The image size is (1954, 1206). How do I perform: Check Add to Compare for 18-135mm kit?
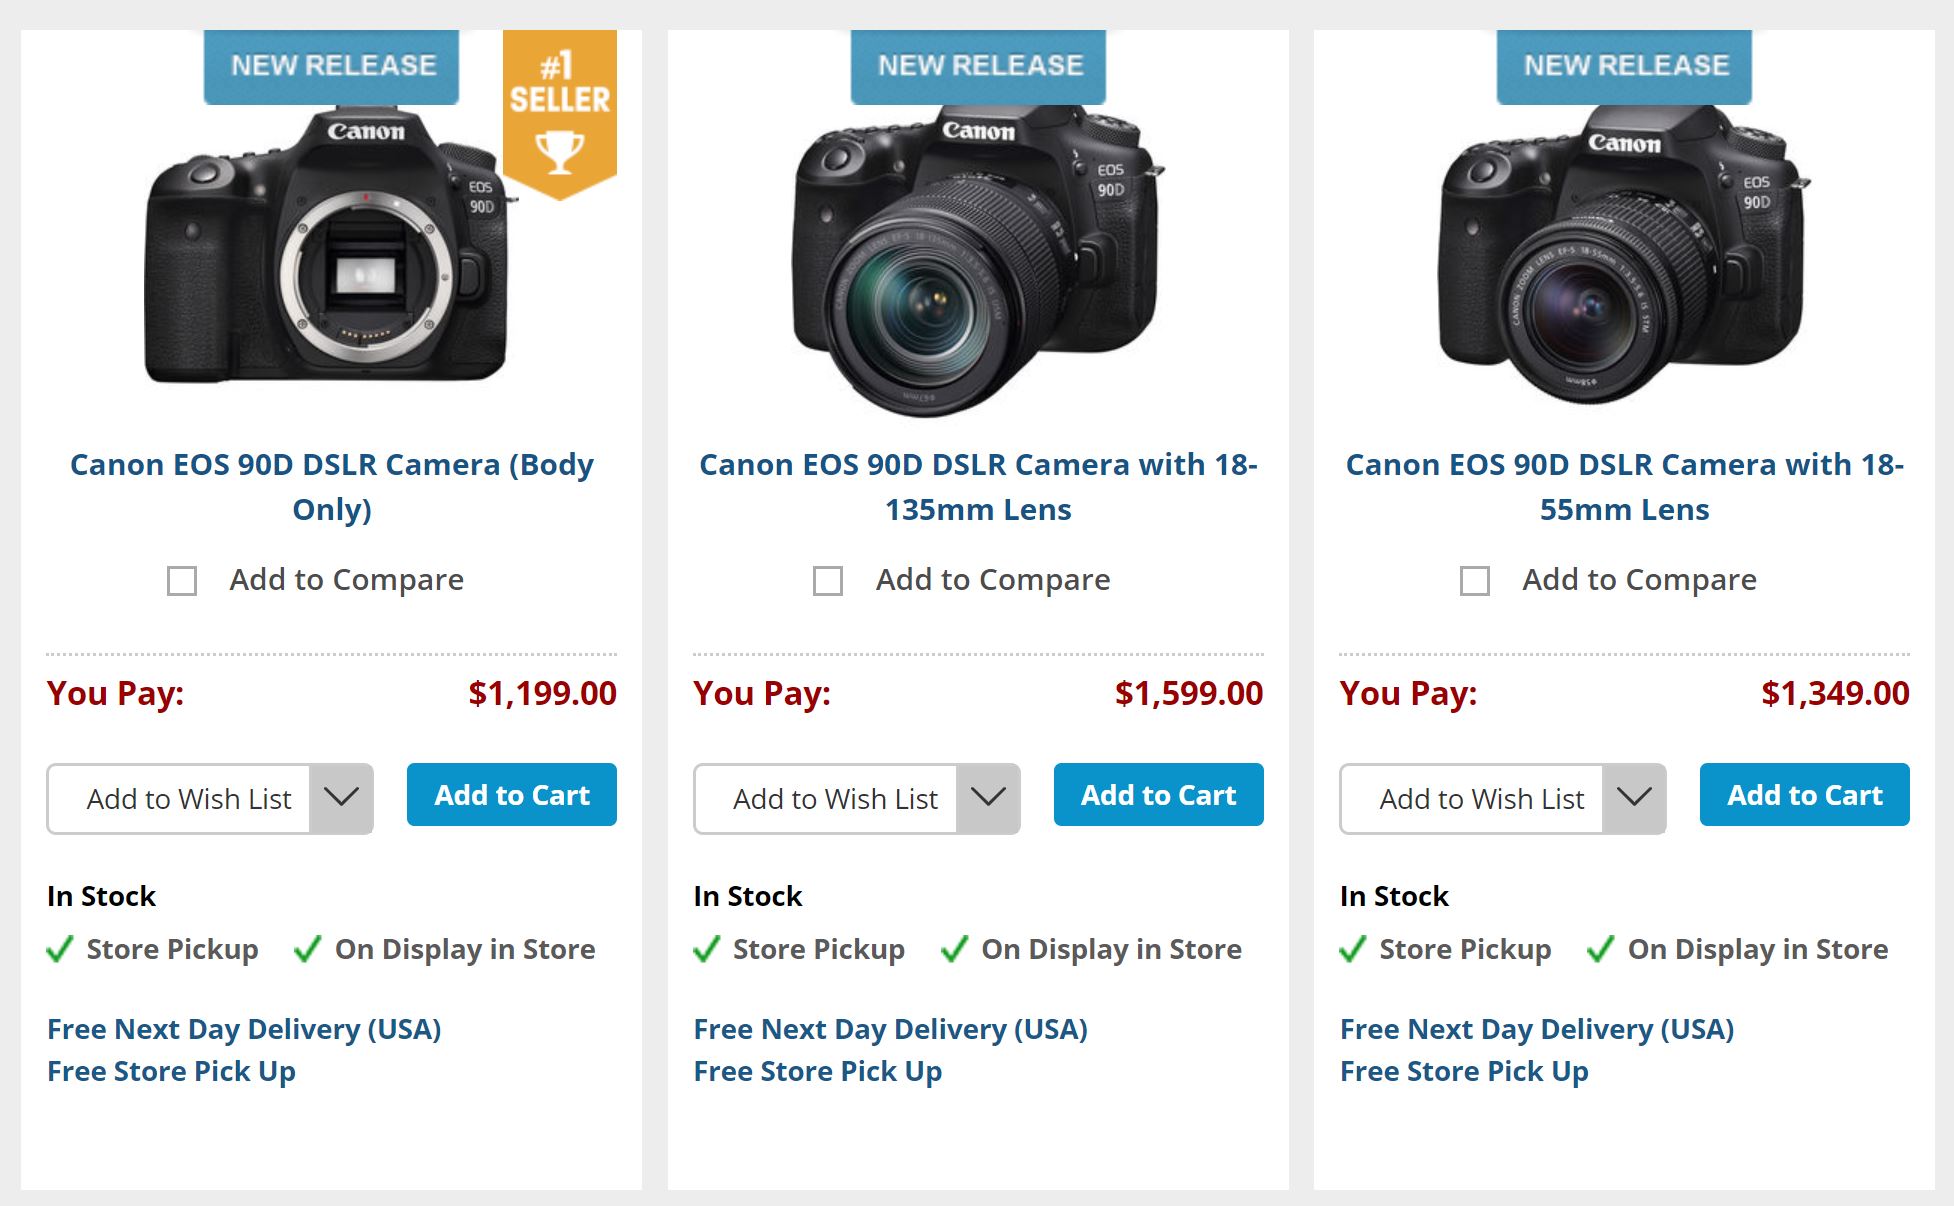[828, 581]
